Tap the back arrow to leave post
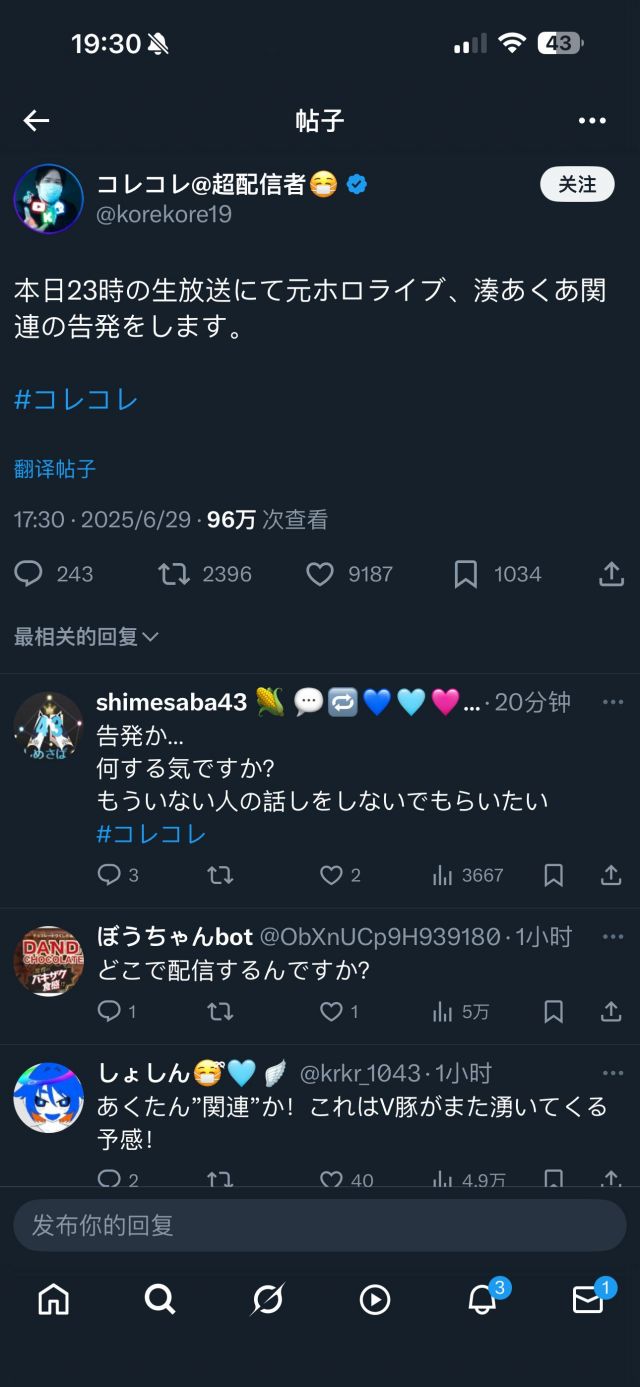The image size is (640, 1387). pos(36,120)
